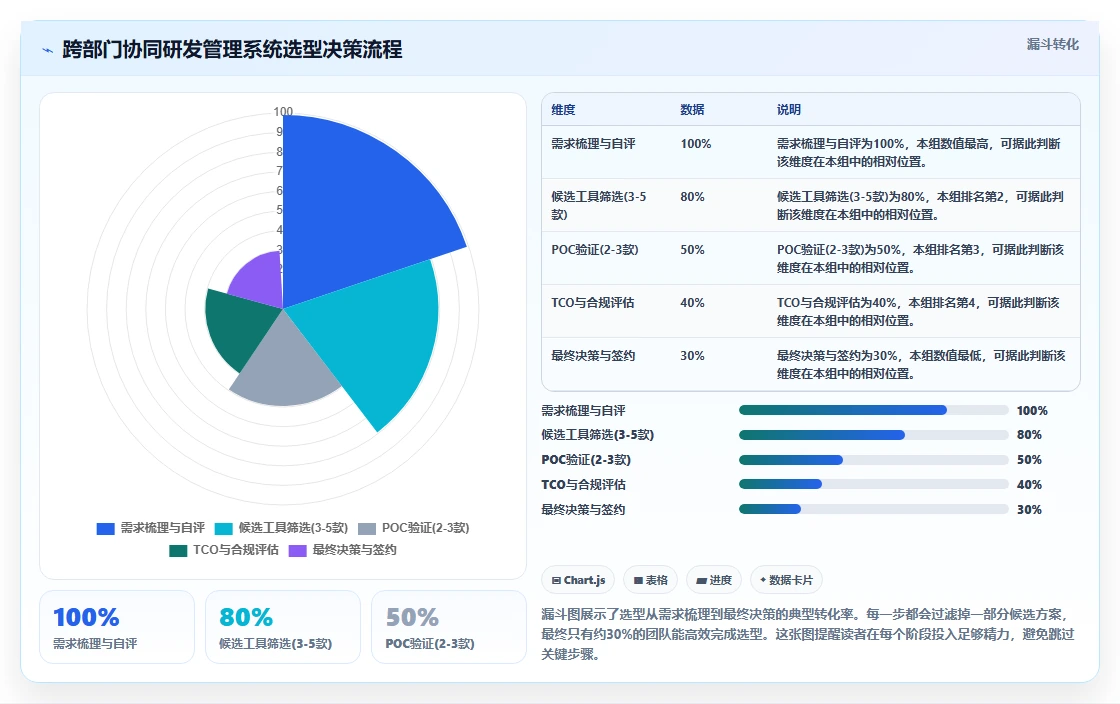Click the dark green TCO chart segment
This screenshot has height=704, width=1120.
point(239,325)
